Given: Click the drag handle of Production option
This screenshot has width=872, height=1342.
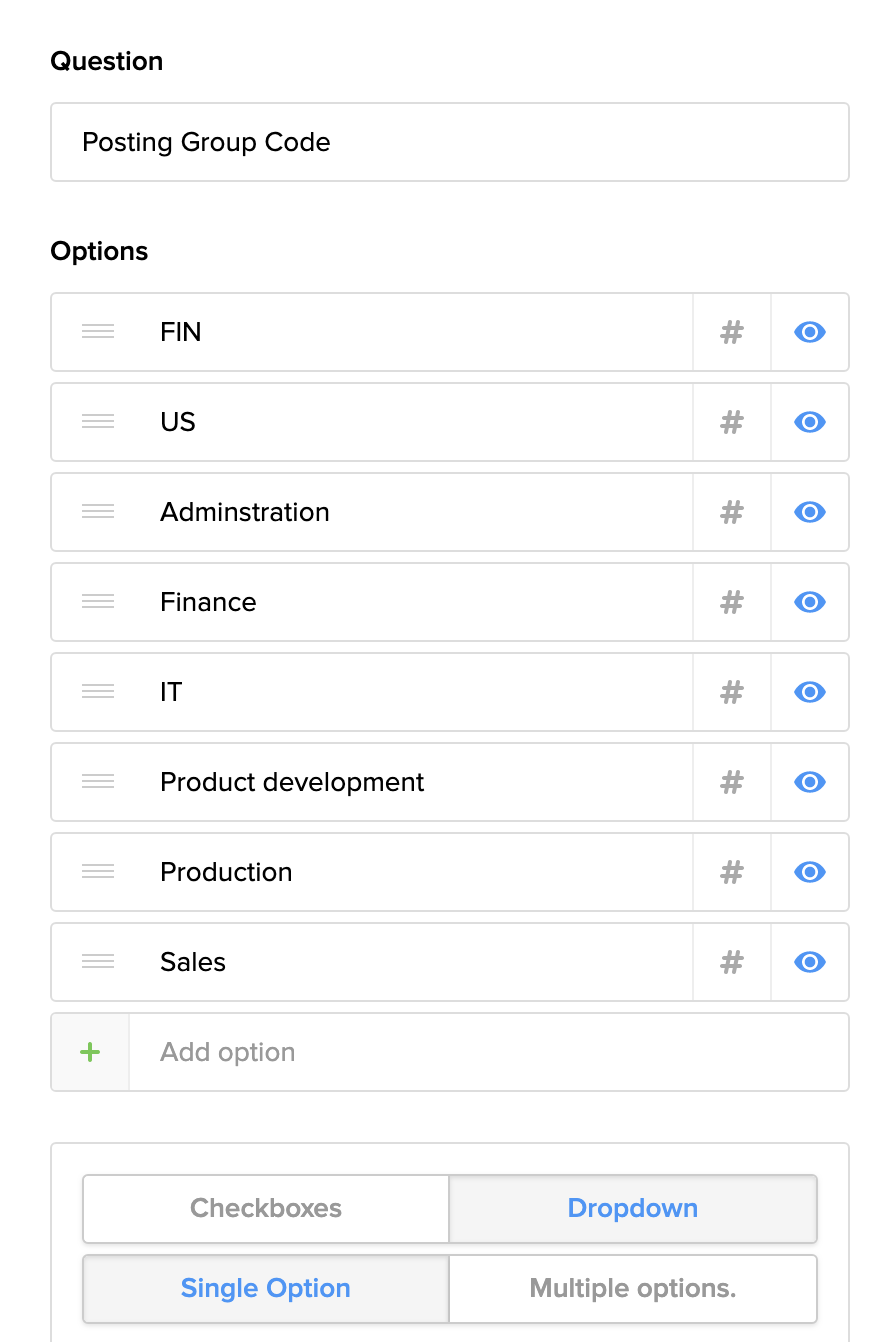Looking at the screenshot, I should pyautogui.click(x=98, y=872).
